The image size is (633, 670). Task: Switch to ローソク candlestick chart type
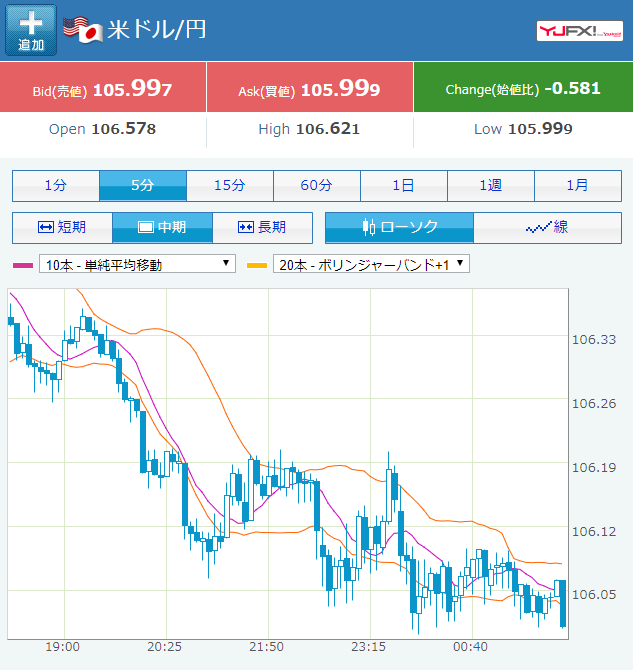(x=399, y=227)
